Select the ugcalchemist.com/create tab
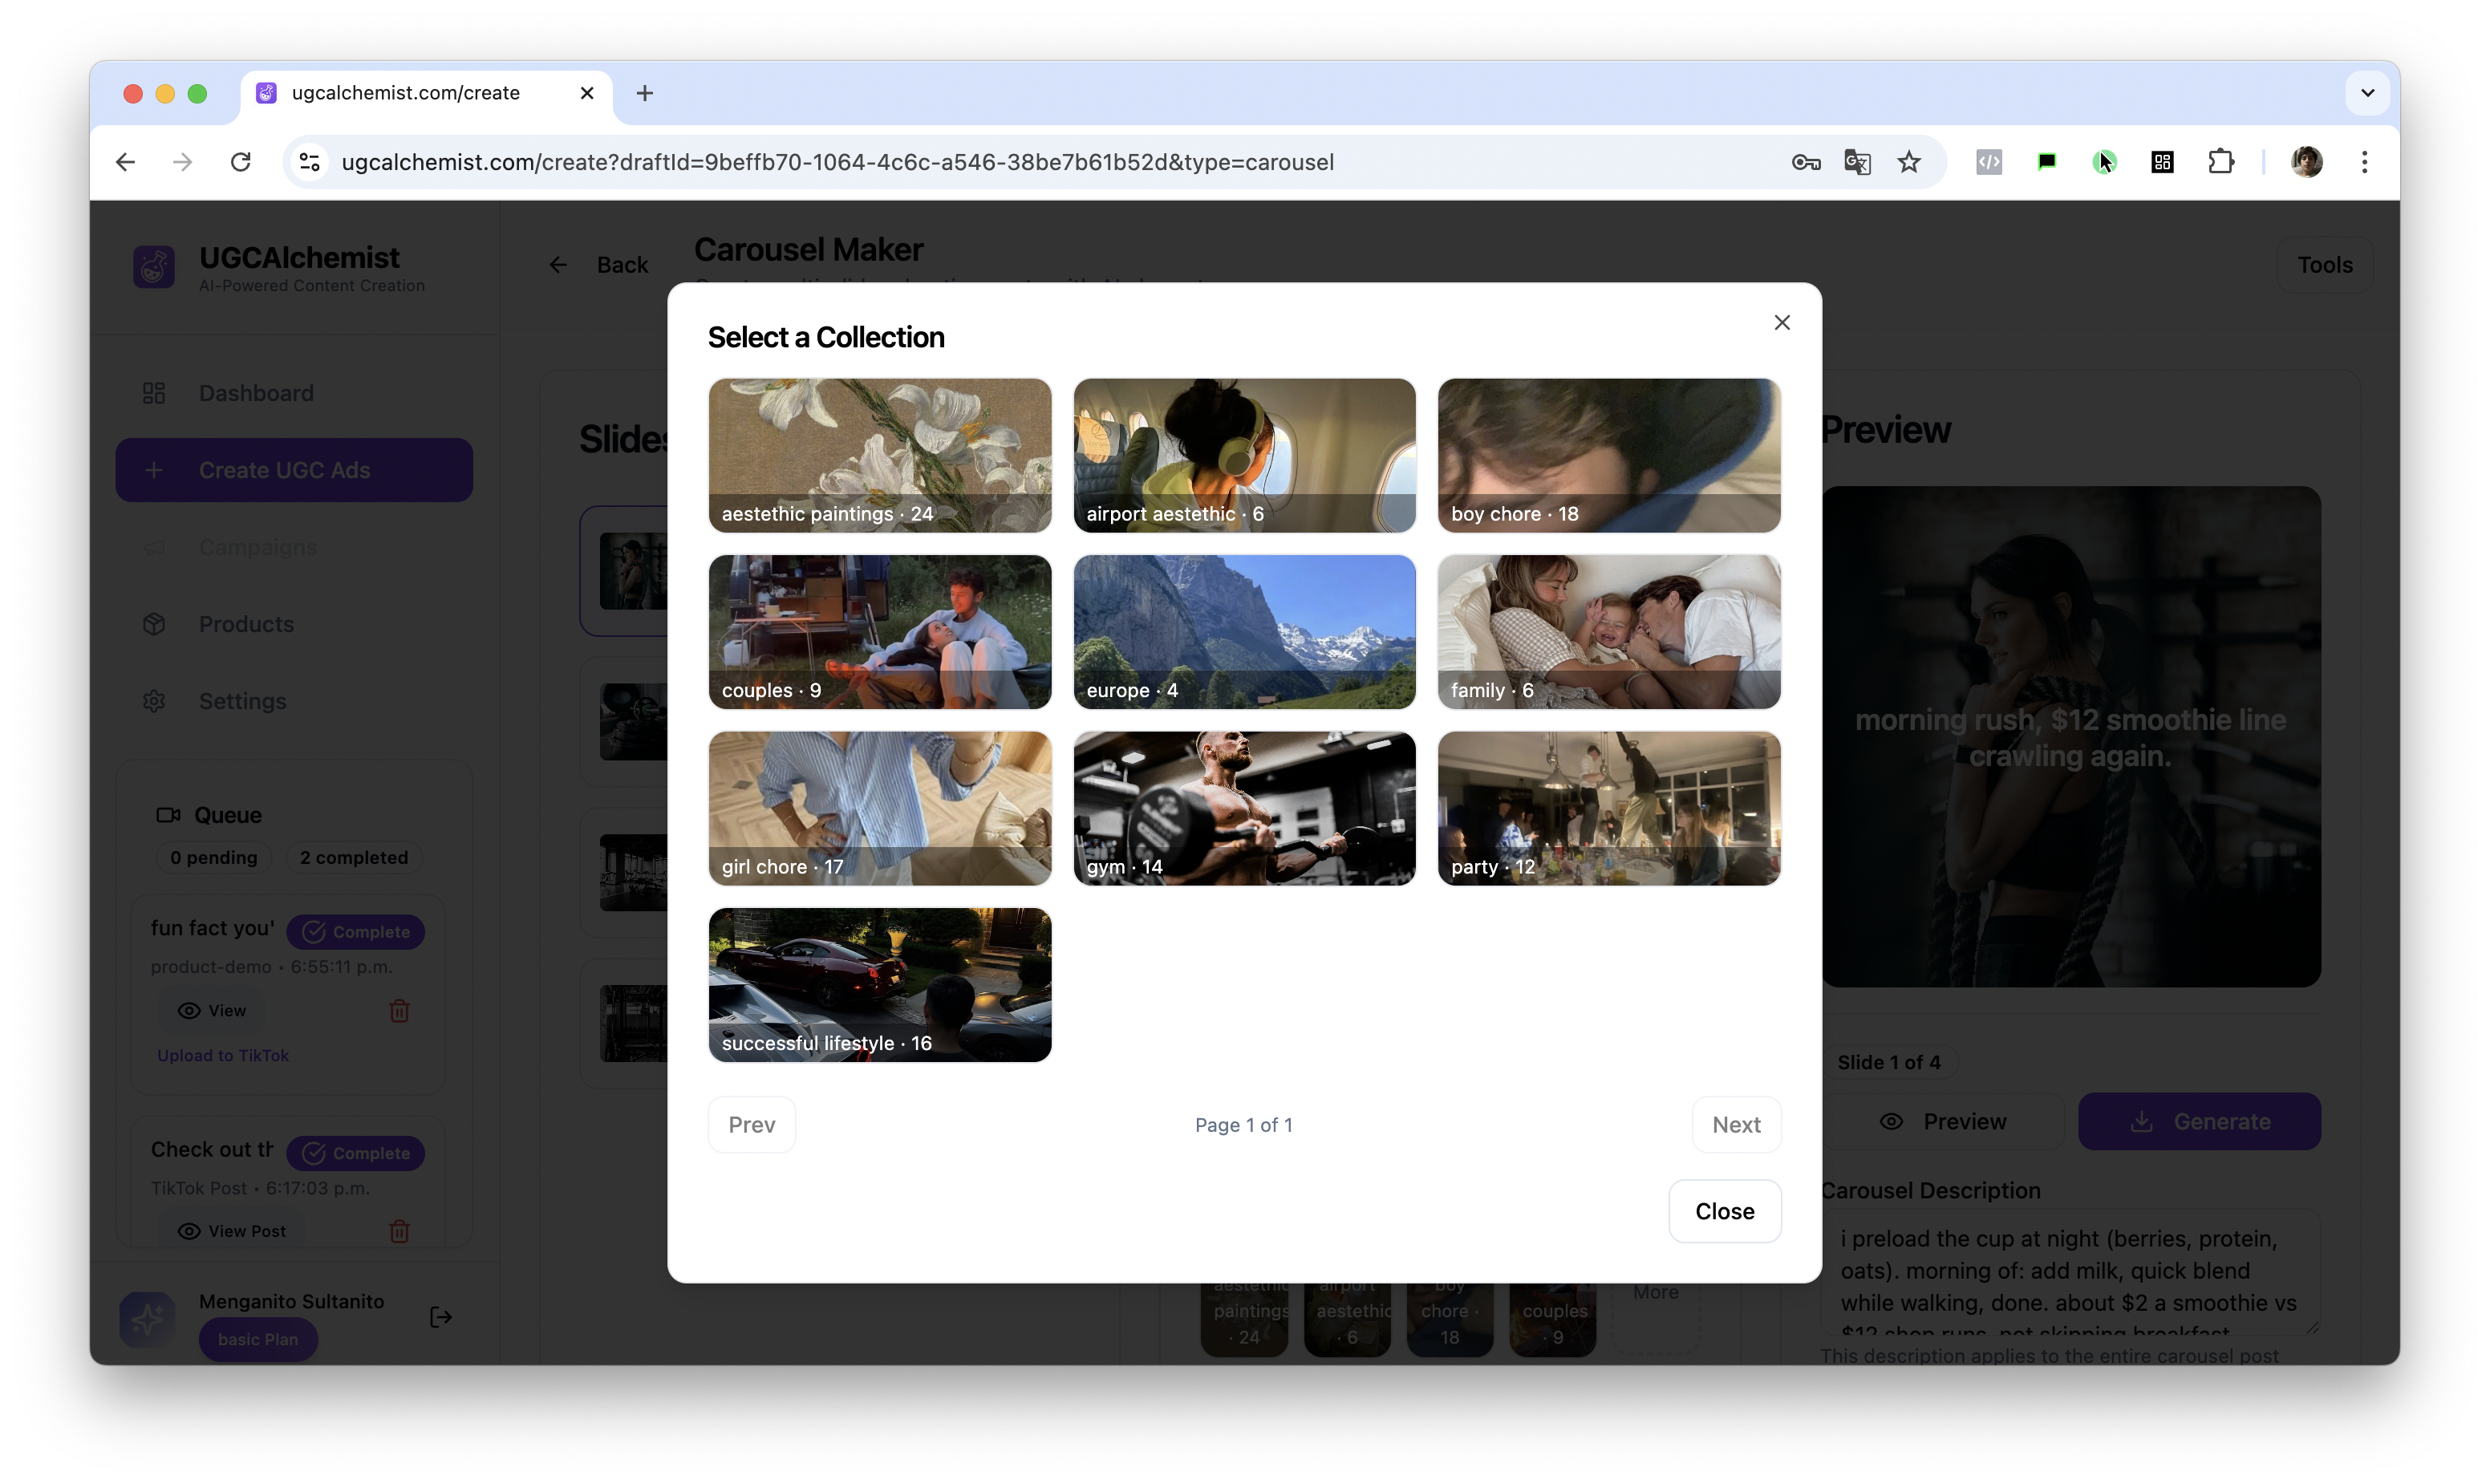This screenshot has height=1484, width=2490. tap(426, 93)
